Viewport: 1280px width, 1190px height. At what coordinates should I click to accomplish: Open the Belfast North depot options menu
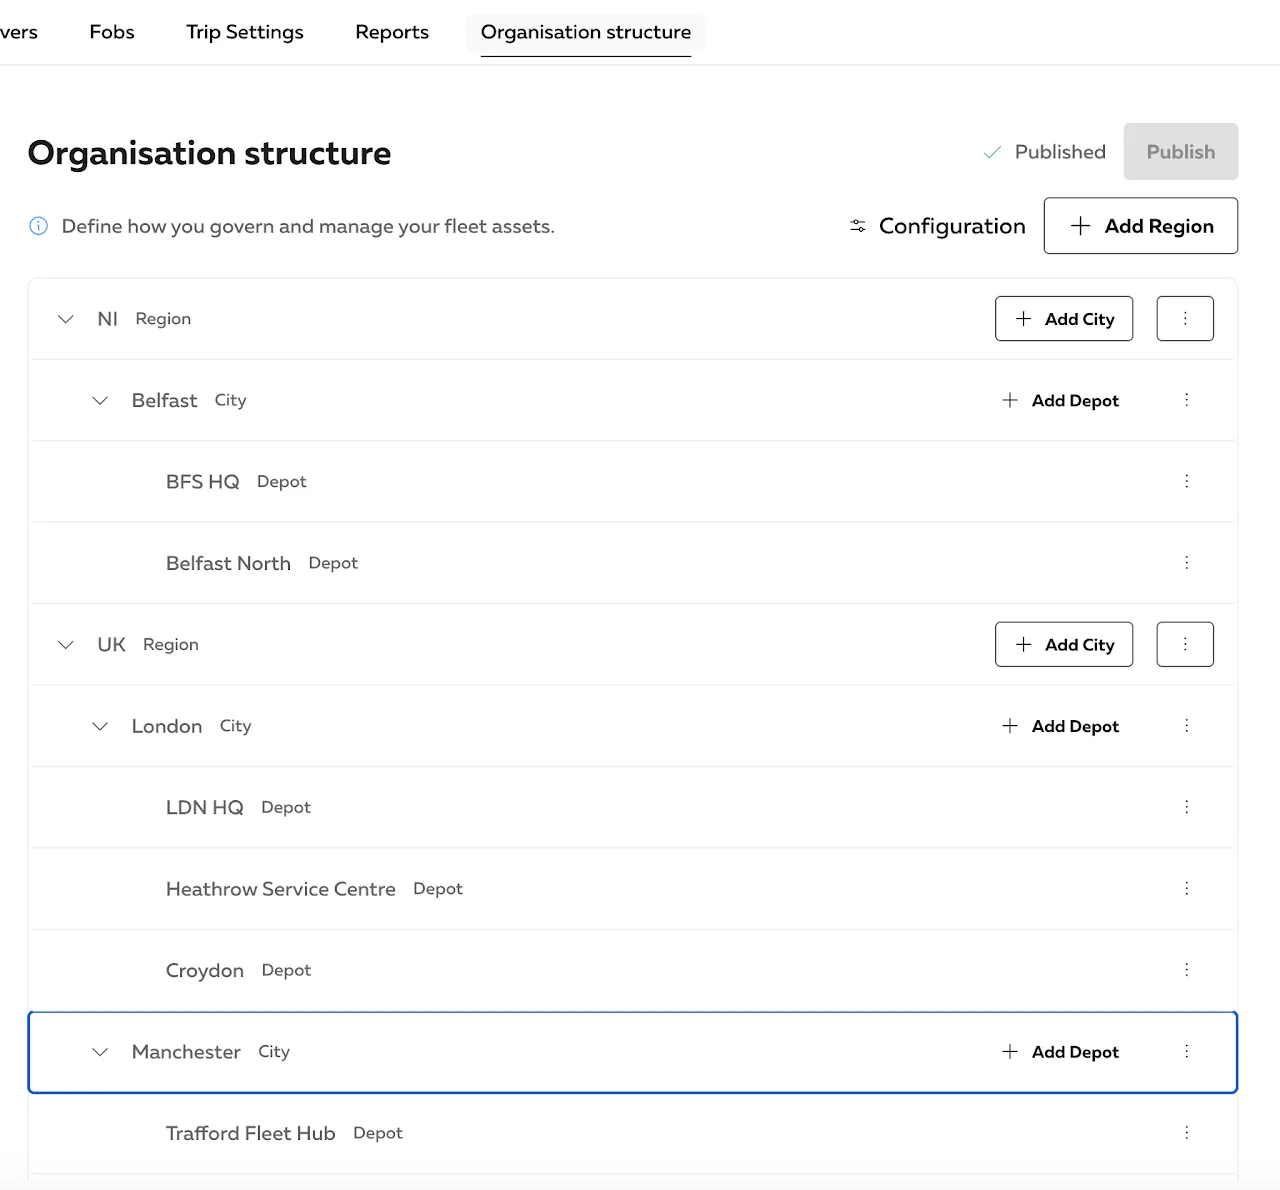pos(1187,563)
